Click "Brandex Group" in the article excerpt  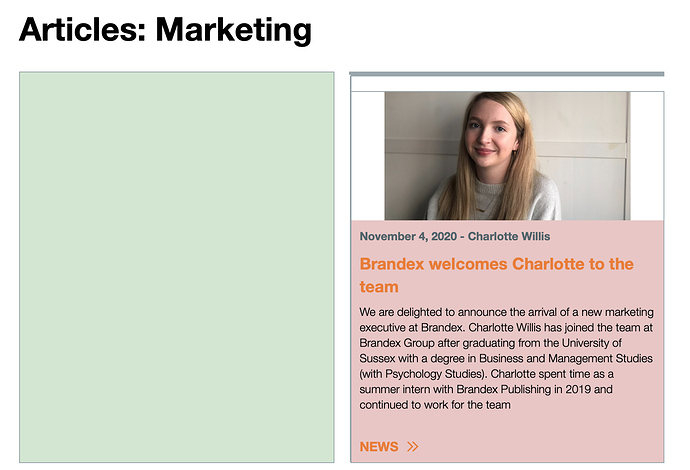[397, 342]
